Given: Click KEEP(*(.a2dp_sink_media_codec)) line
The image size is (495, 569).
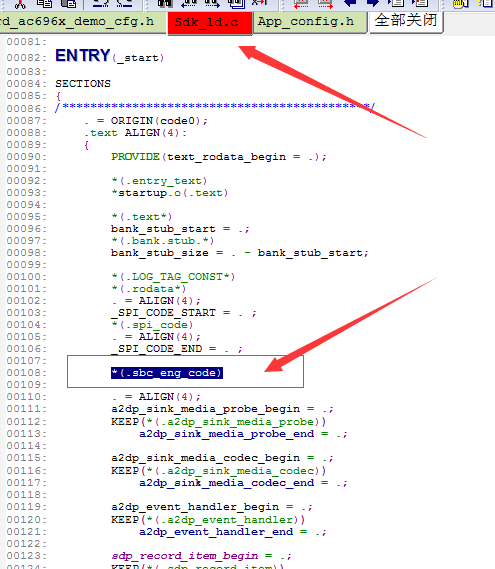Looking at the screenshot, I should pos(218,471).
